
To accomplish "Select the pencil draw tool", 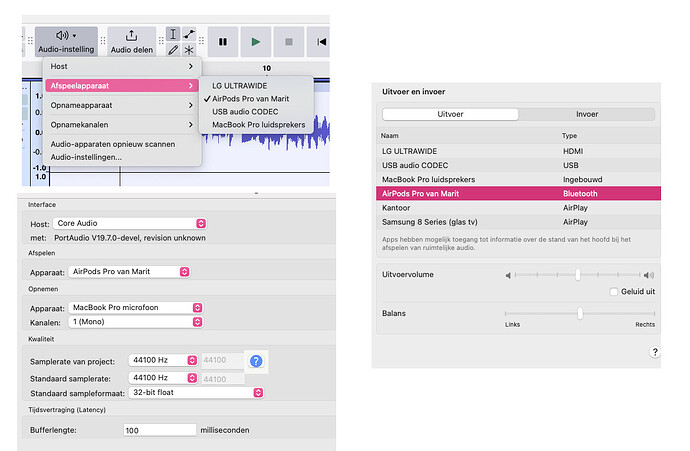I will (x=173, y=50).
